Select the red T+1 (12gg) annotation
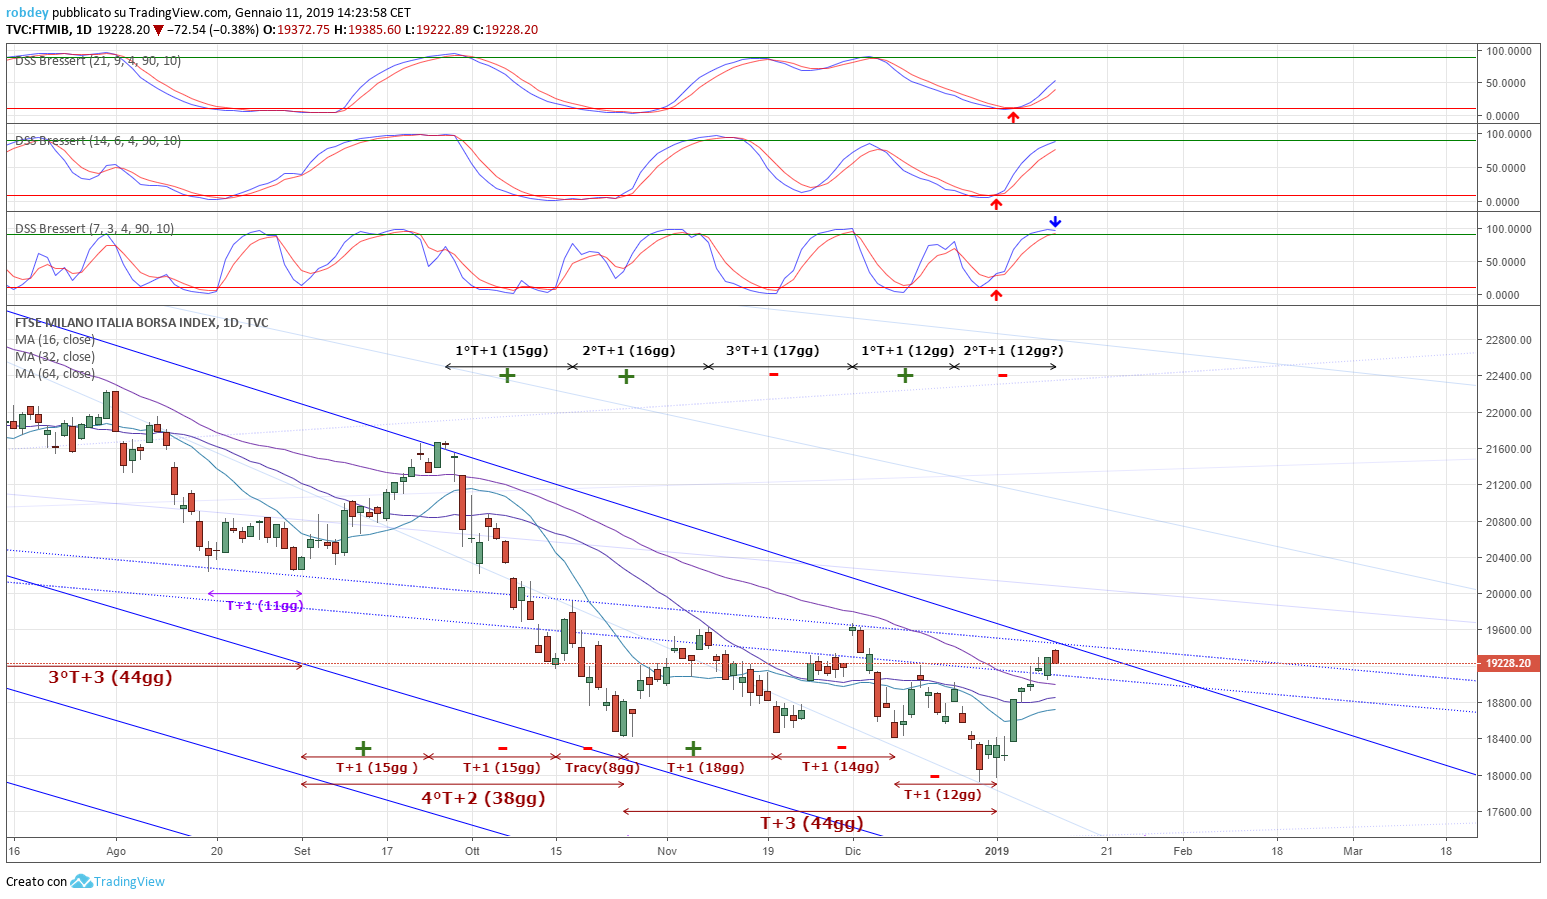Viewport: 1547px width, 899px height. tap(943, 794)
